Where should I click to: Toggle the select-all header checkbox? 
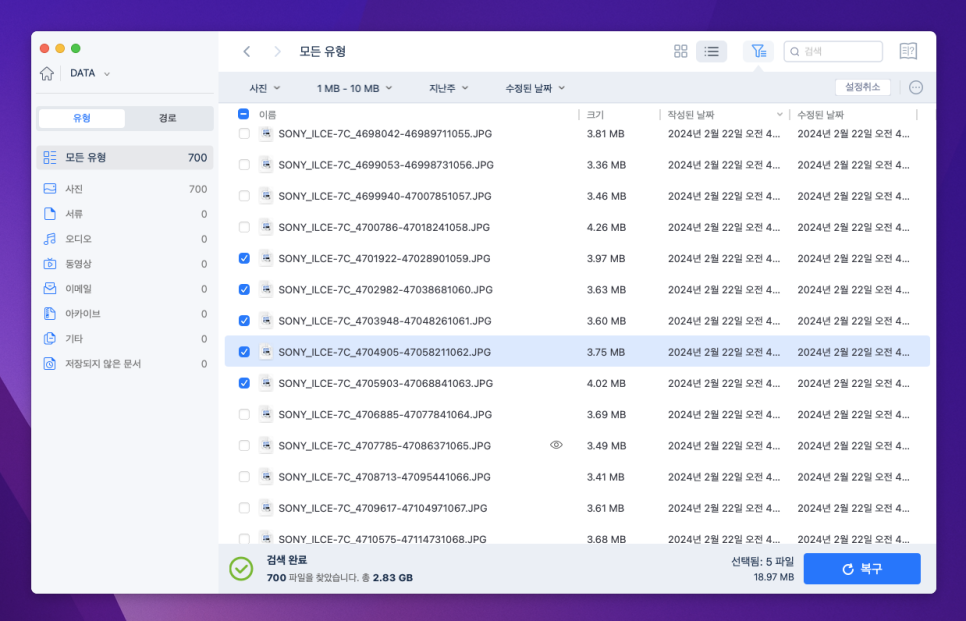243,114
